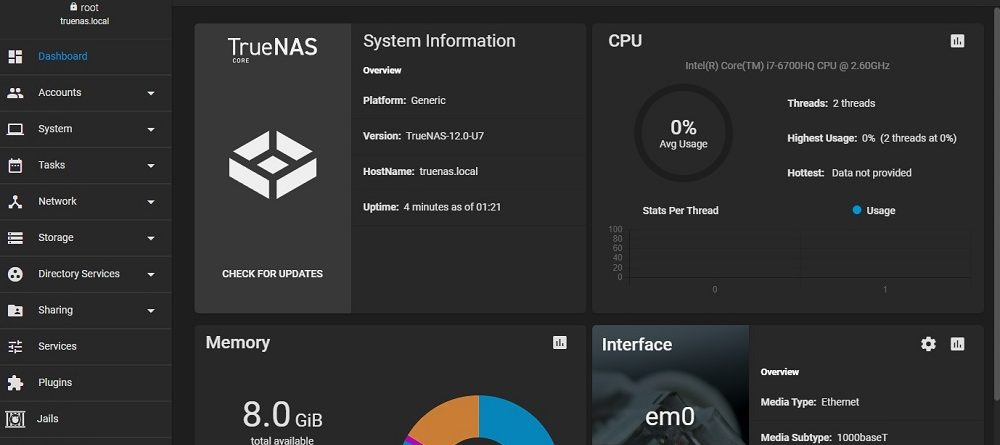Image resolution: width=1000 pixels, height=445 pixels.
Task: Click the Sharing folder icon
Action: point(15,310)
